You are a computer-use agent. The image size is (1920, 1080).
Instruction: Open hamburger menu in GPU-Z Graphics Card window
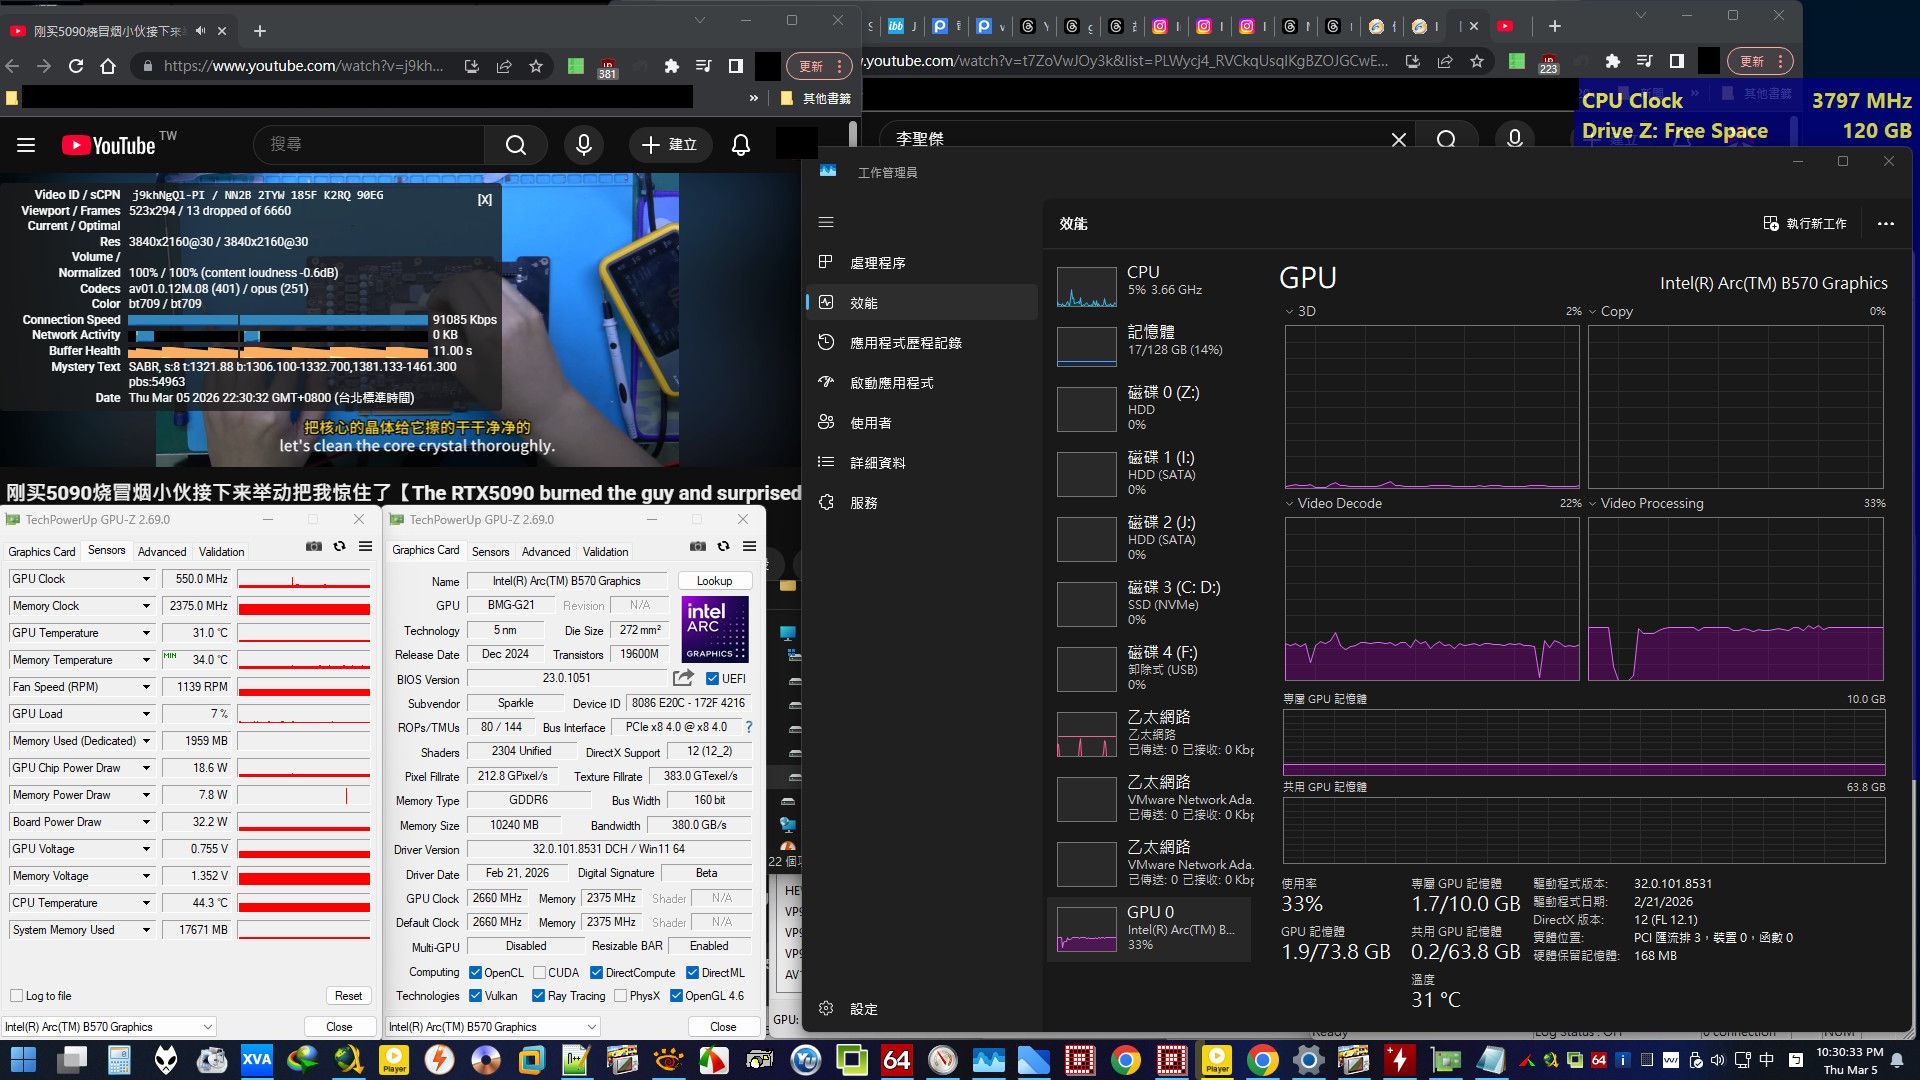[749, 546]
